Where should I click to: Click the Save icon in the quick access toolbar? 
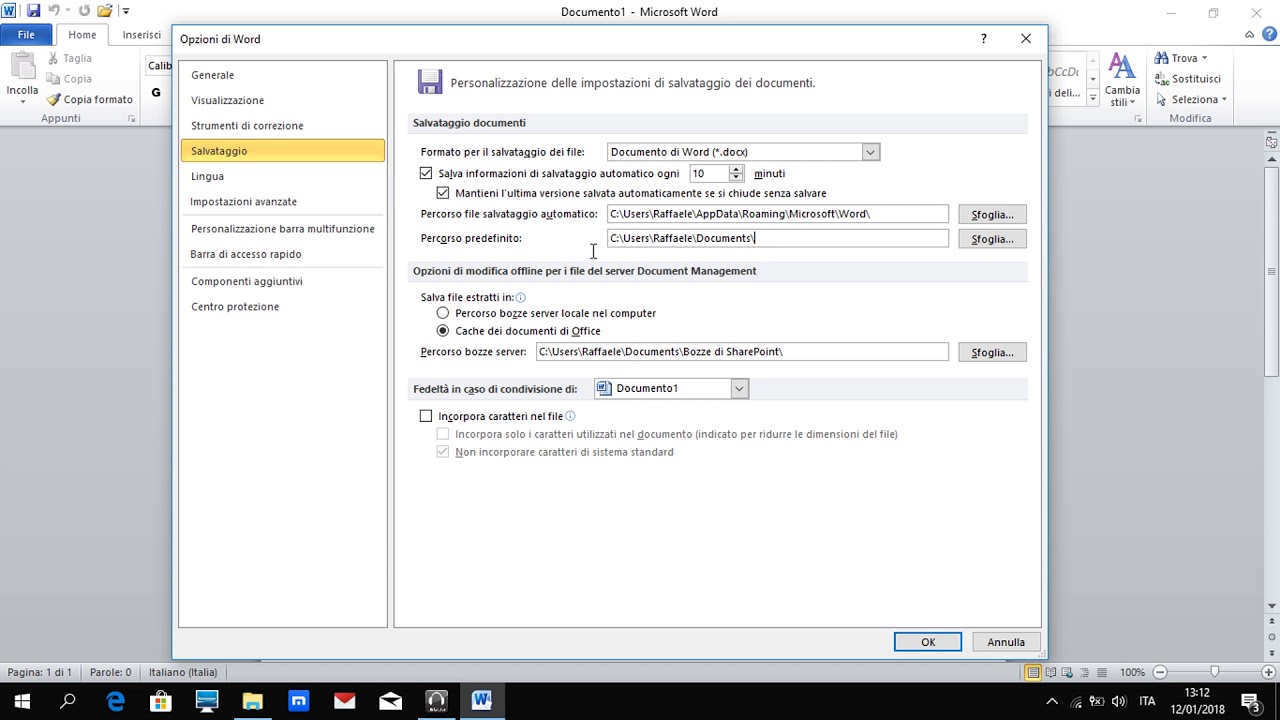pos(34,11)
